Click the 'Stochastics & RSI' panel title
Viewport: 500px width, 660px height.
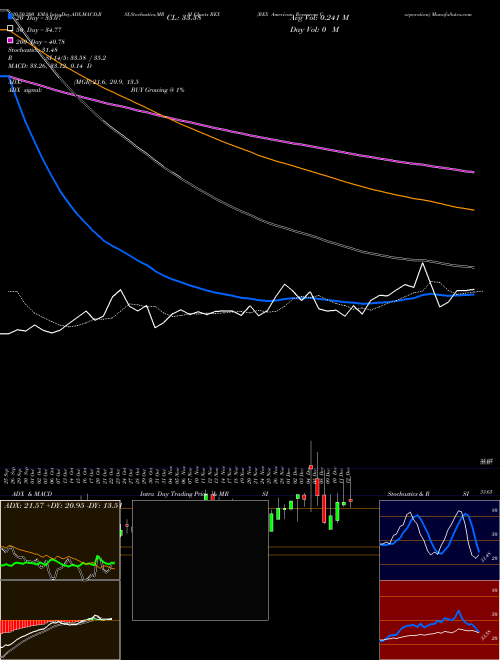tap(428, 494)
